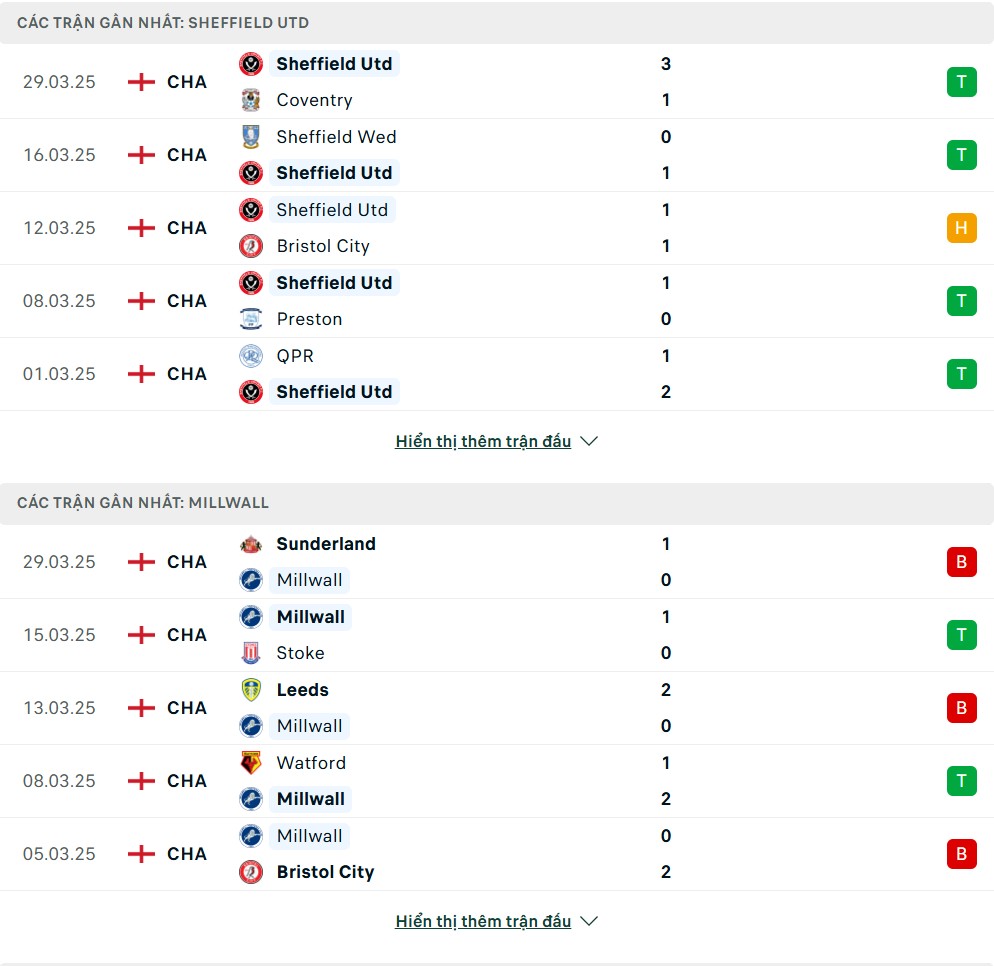Open the Watford vs Millwall 08.03.25 match row
The height and width of the screenshot is (966, 994).
pos(497,781)
